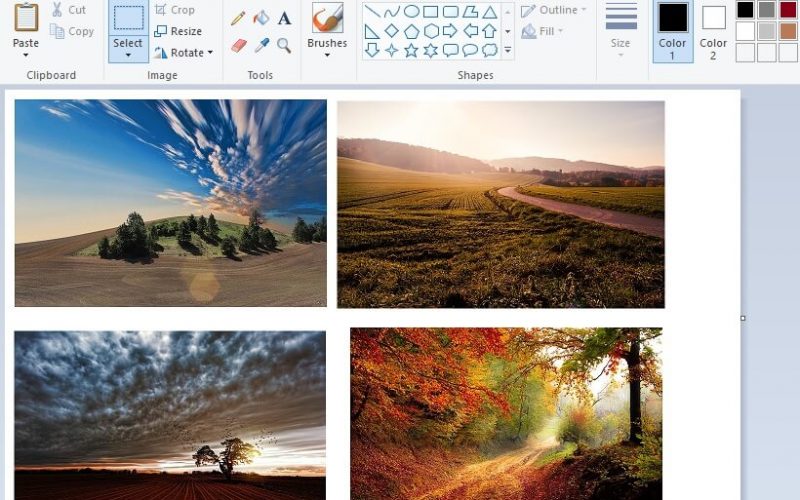Choose the Right triangle shape

click(x=372, y=31)
